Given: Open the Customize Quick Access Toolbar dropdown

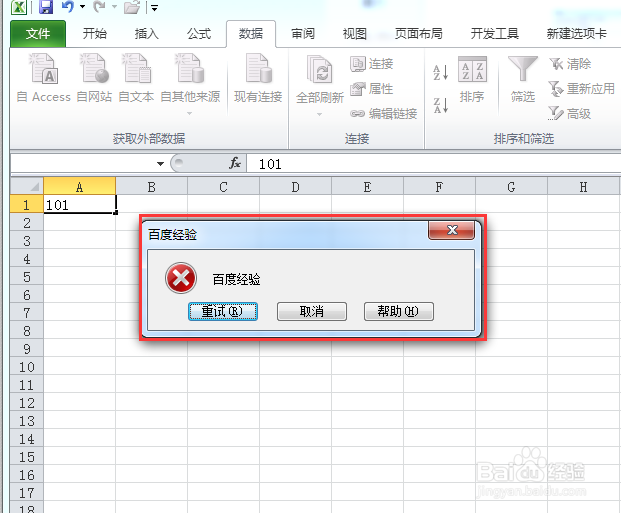Looking at the screenshot, I should coord(154,8).
